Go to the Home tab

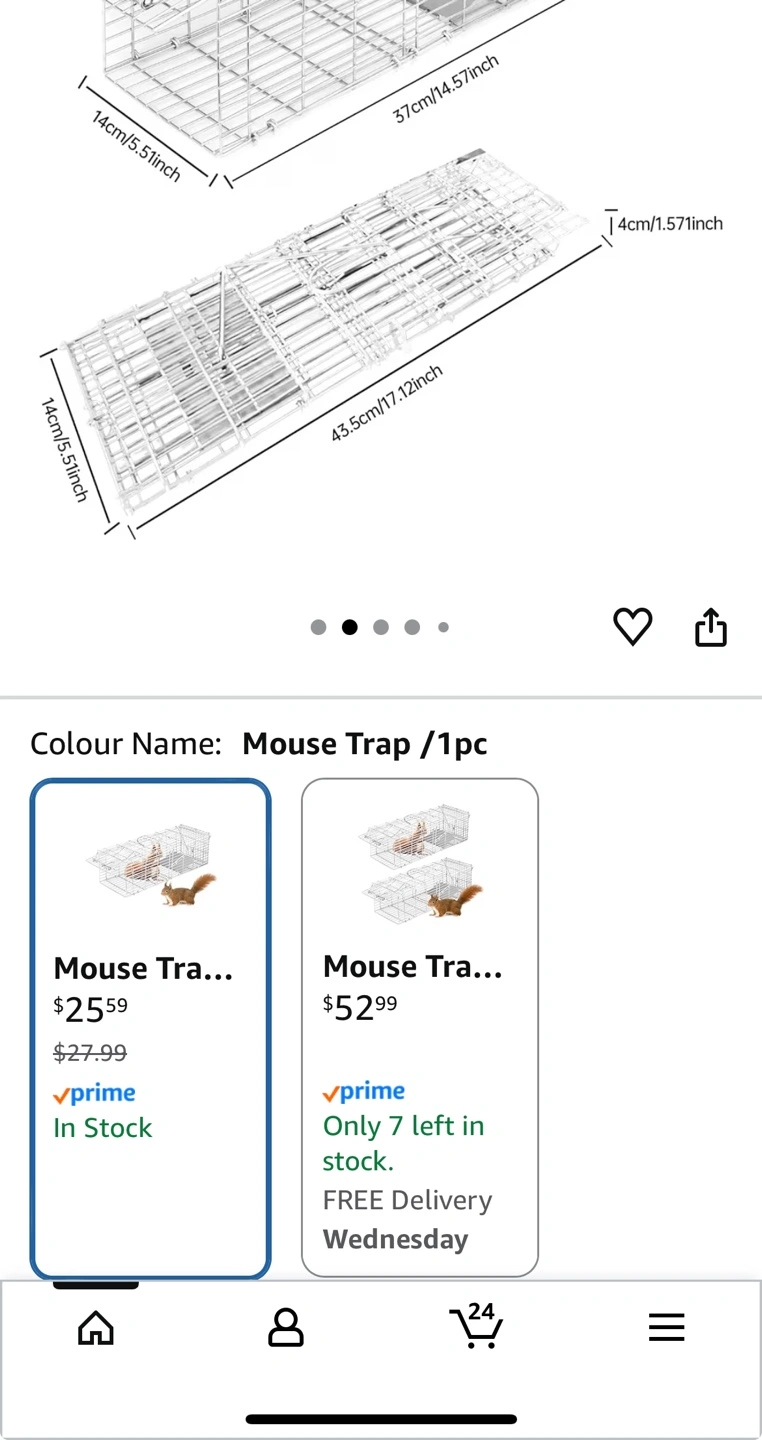tap(96, 1328)
